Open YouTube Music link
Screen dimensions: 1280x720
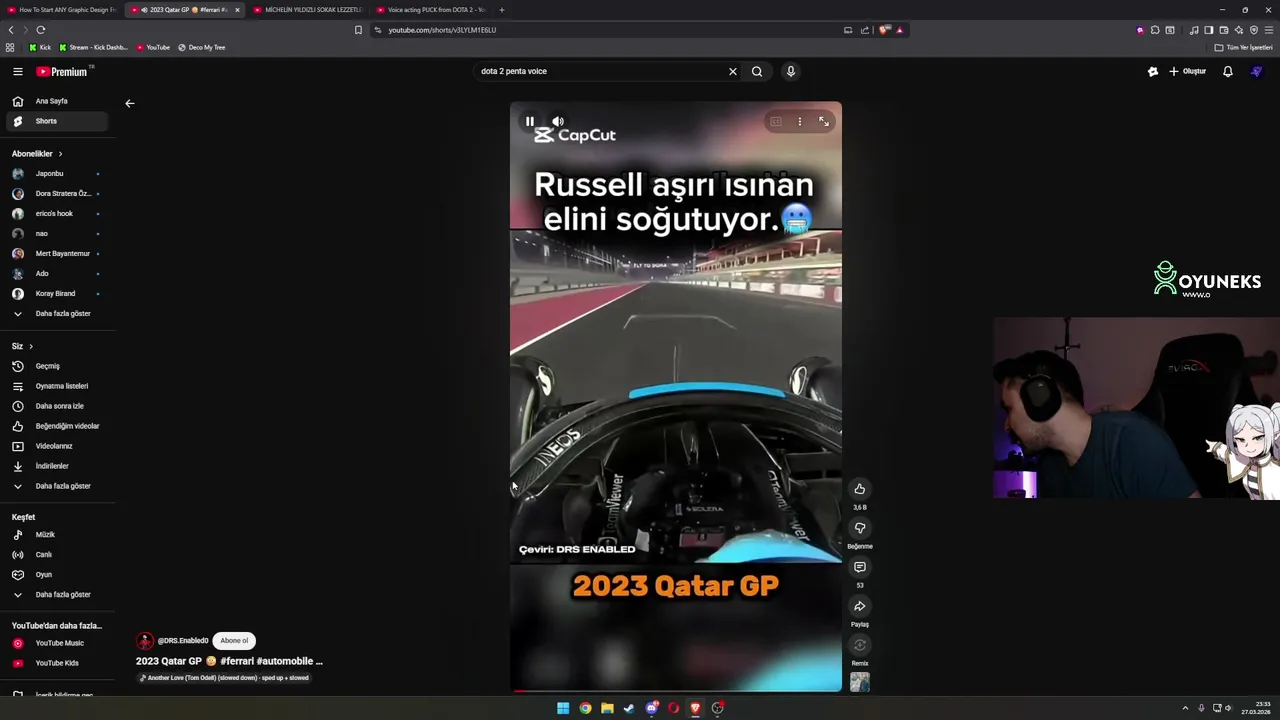(x=56, y=643)
